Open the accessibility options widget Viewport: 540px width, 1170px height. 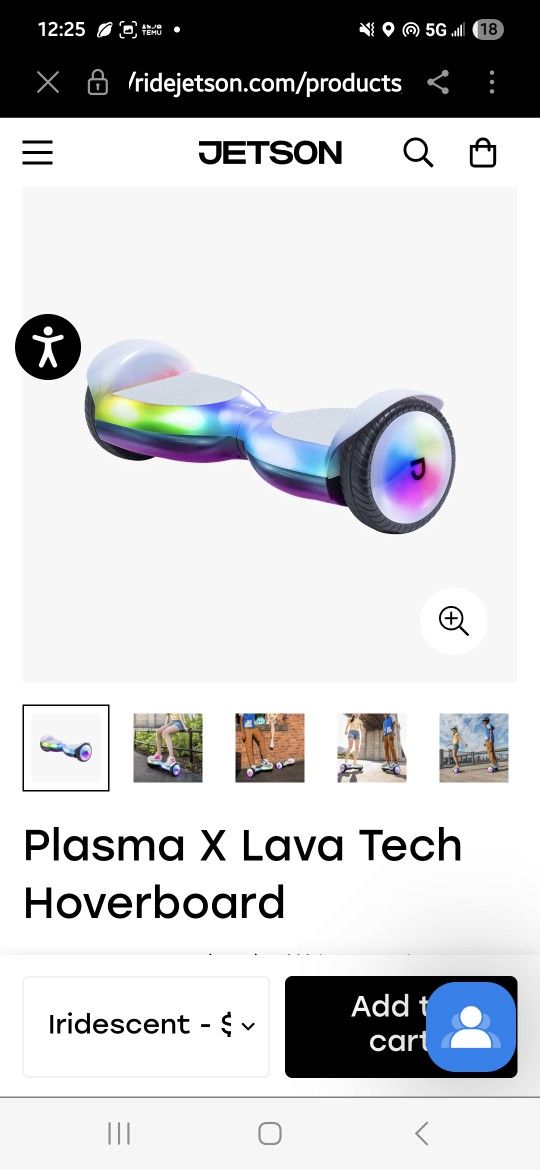pyautogui.click(x=48, y=347)
